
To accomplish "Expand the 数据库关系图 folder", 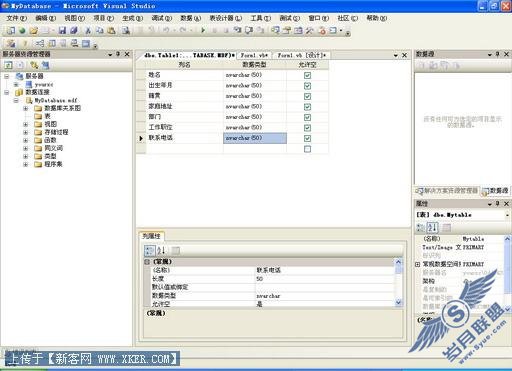I will (x=26, y=108).
